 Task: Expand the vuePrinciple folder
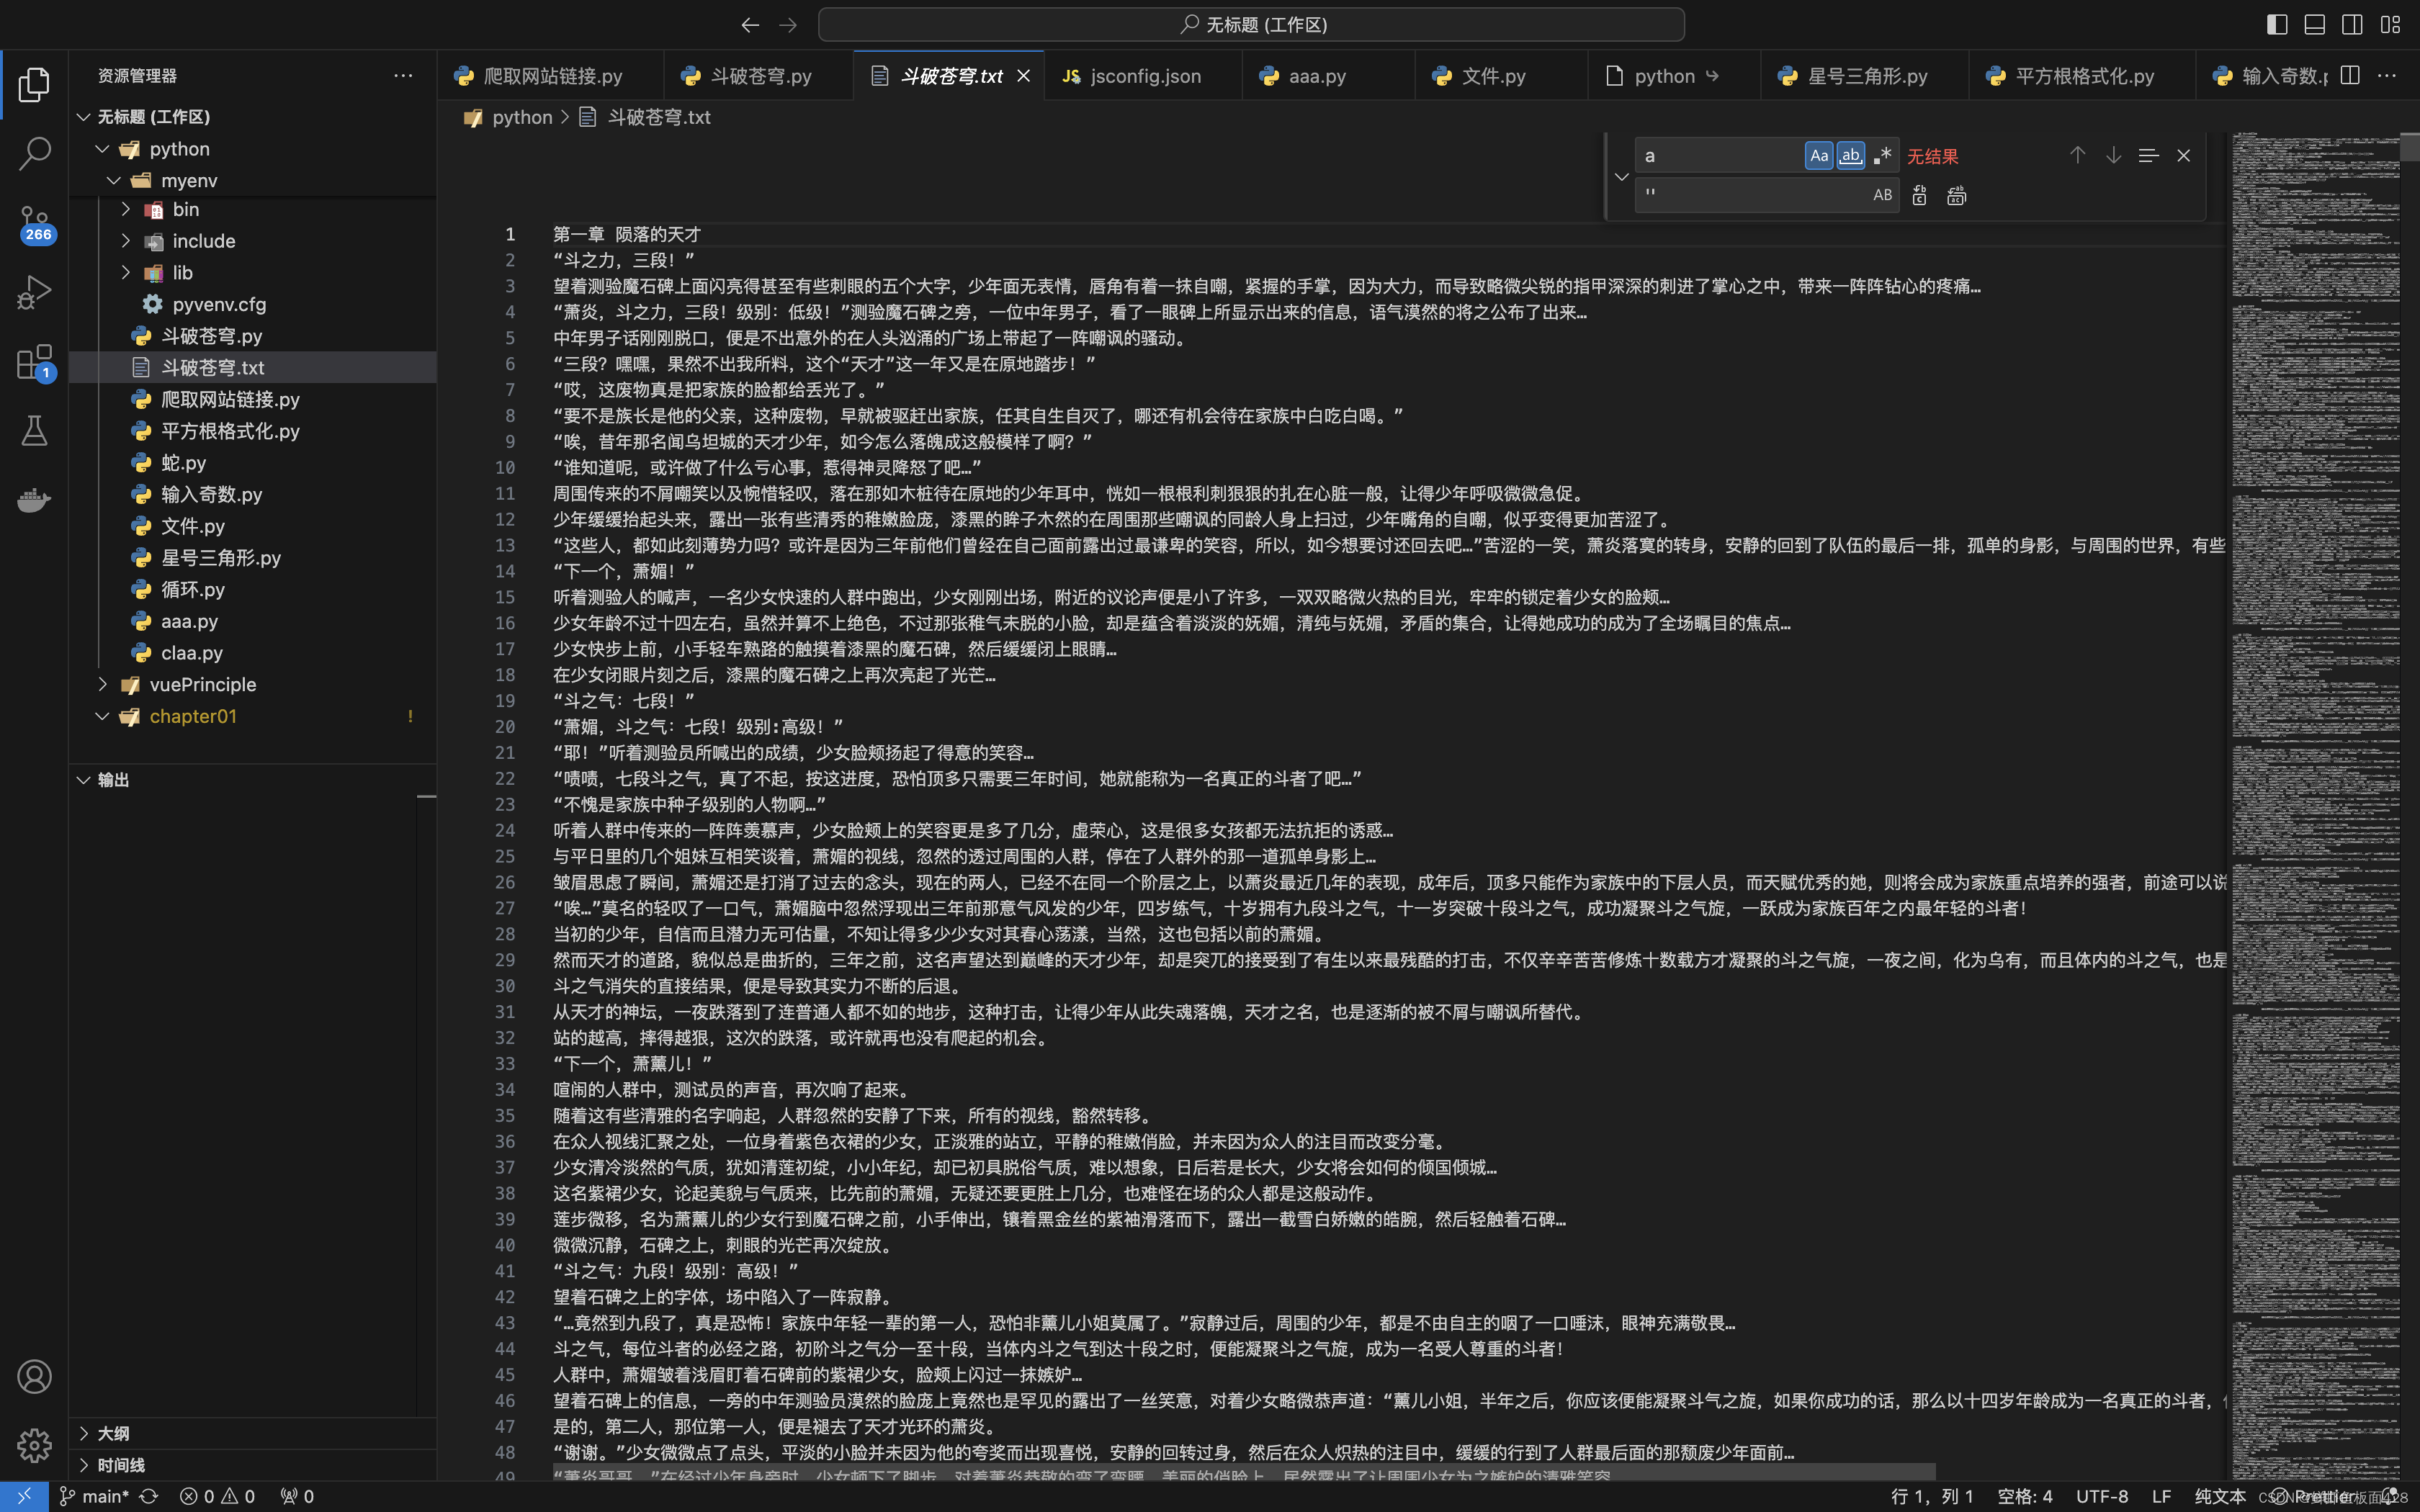coord(102,685)
